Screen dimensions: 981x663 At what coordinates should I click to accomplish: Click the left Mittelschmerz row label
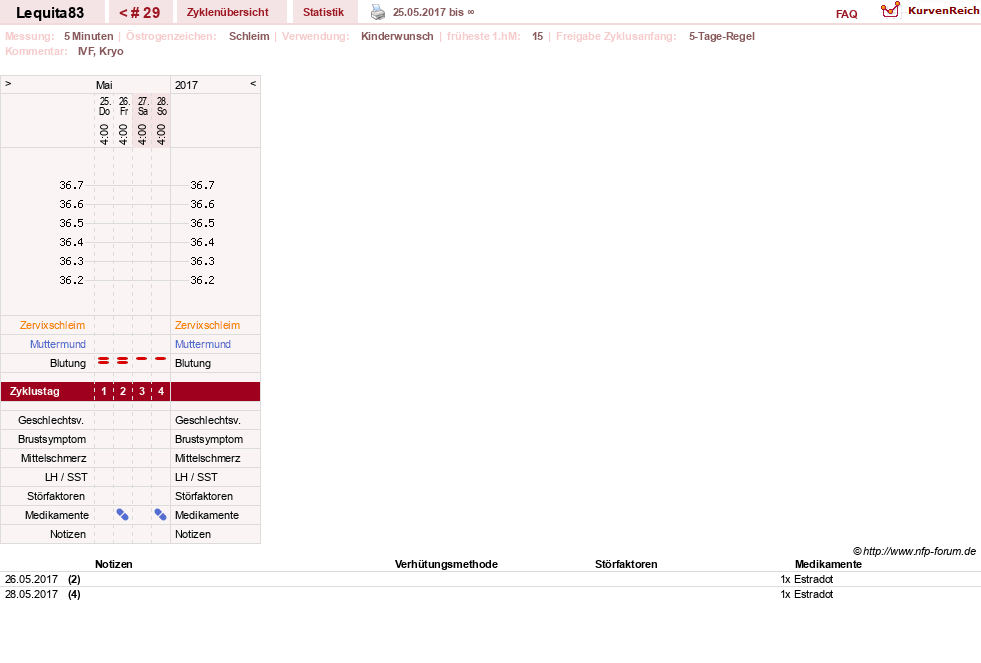tap(53, 458)
